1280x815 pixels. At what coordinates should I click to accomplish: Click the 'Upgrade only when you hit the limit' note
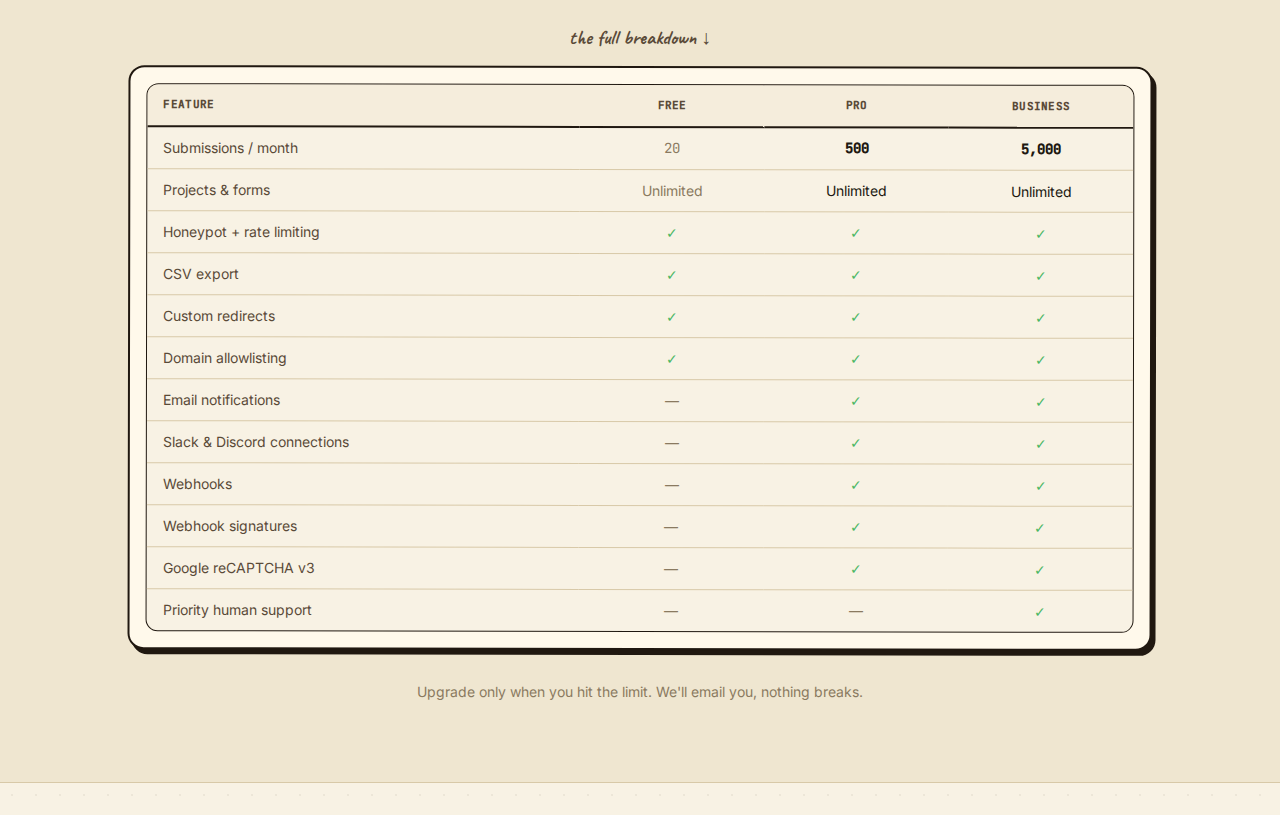pyautogui.click(x=640, y=692)
